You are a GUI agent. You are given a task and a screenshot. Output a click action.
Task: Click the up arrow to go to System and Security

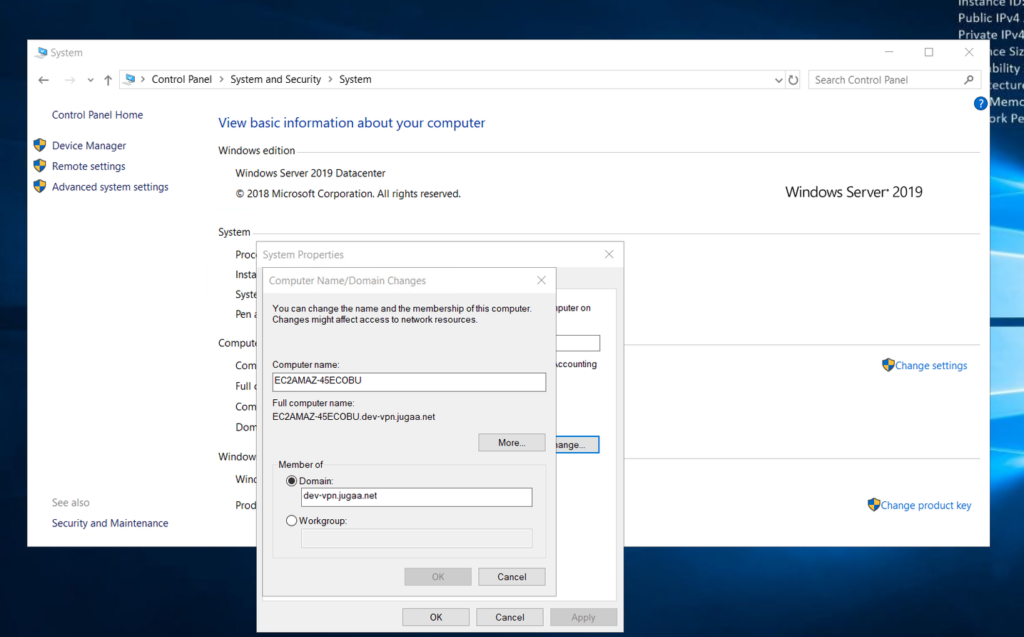pyautogui.click(x=108, y=79)
